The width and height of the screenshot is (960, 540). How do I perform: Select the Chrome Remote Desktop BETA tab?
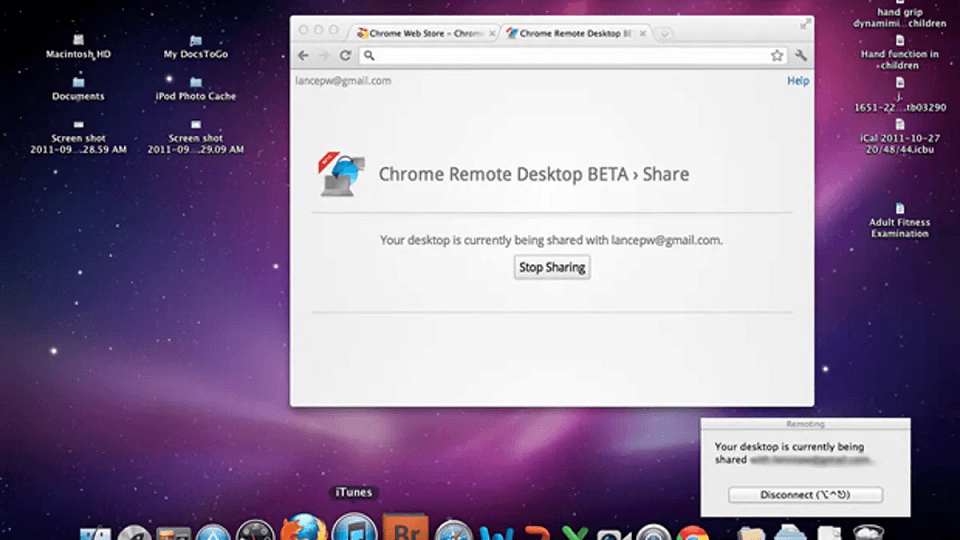click(575, 33)
